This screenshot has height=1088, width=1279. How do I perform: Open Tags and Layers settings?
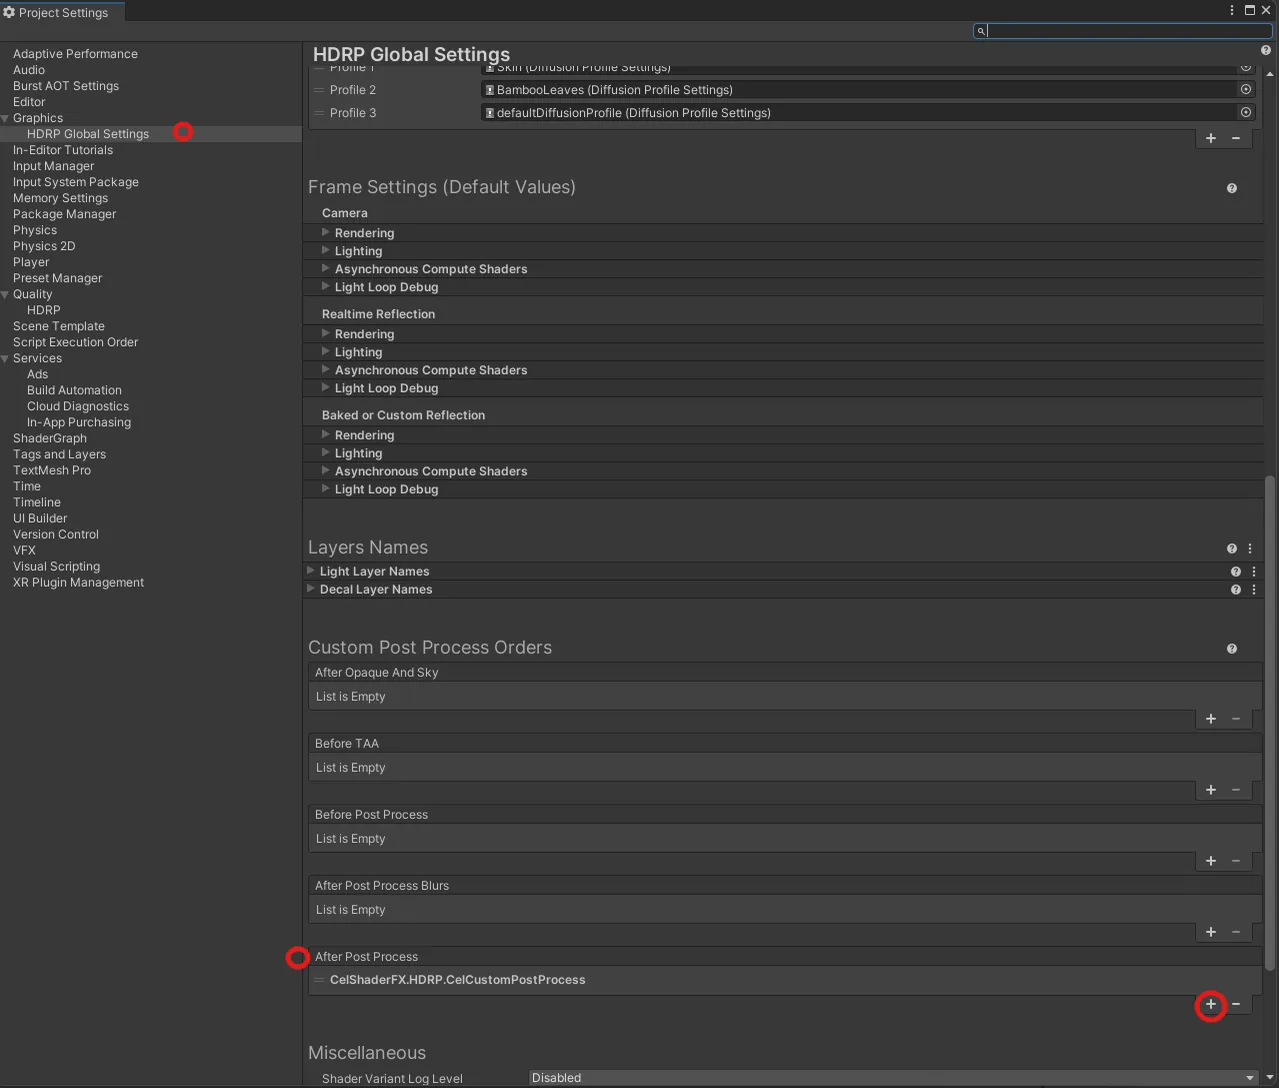coord(59,454)
